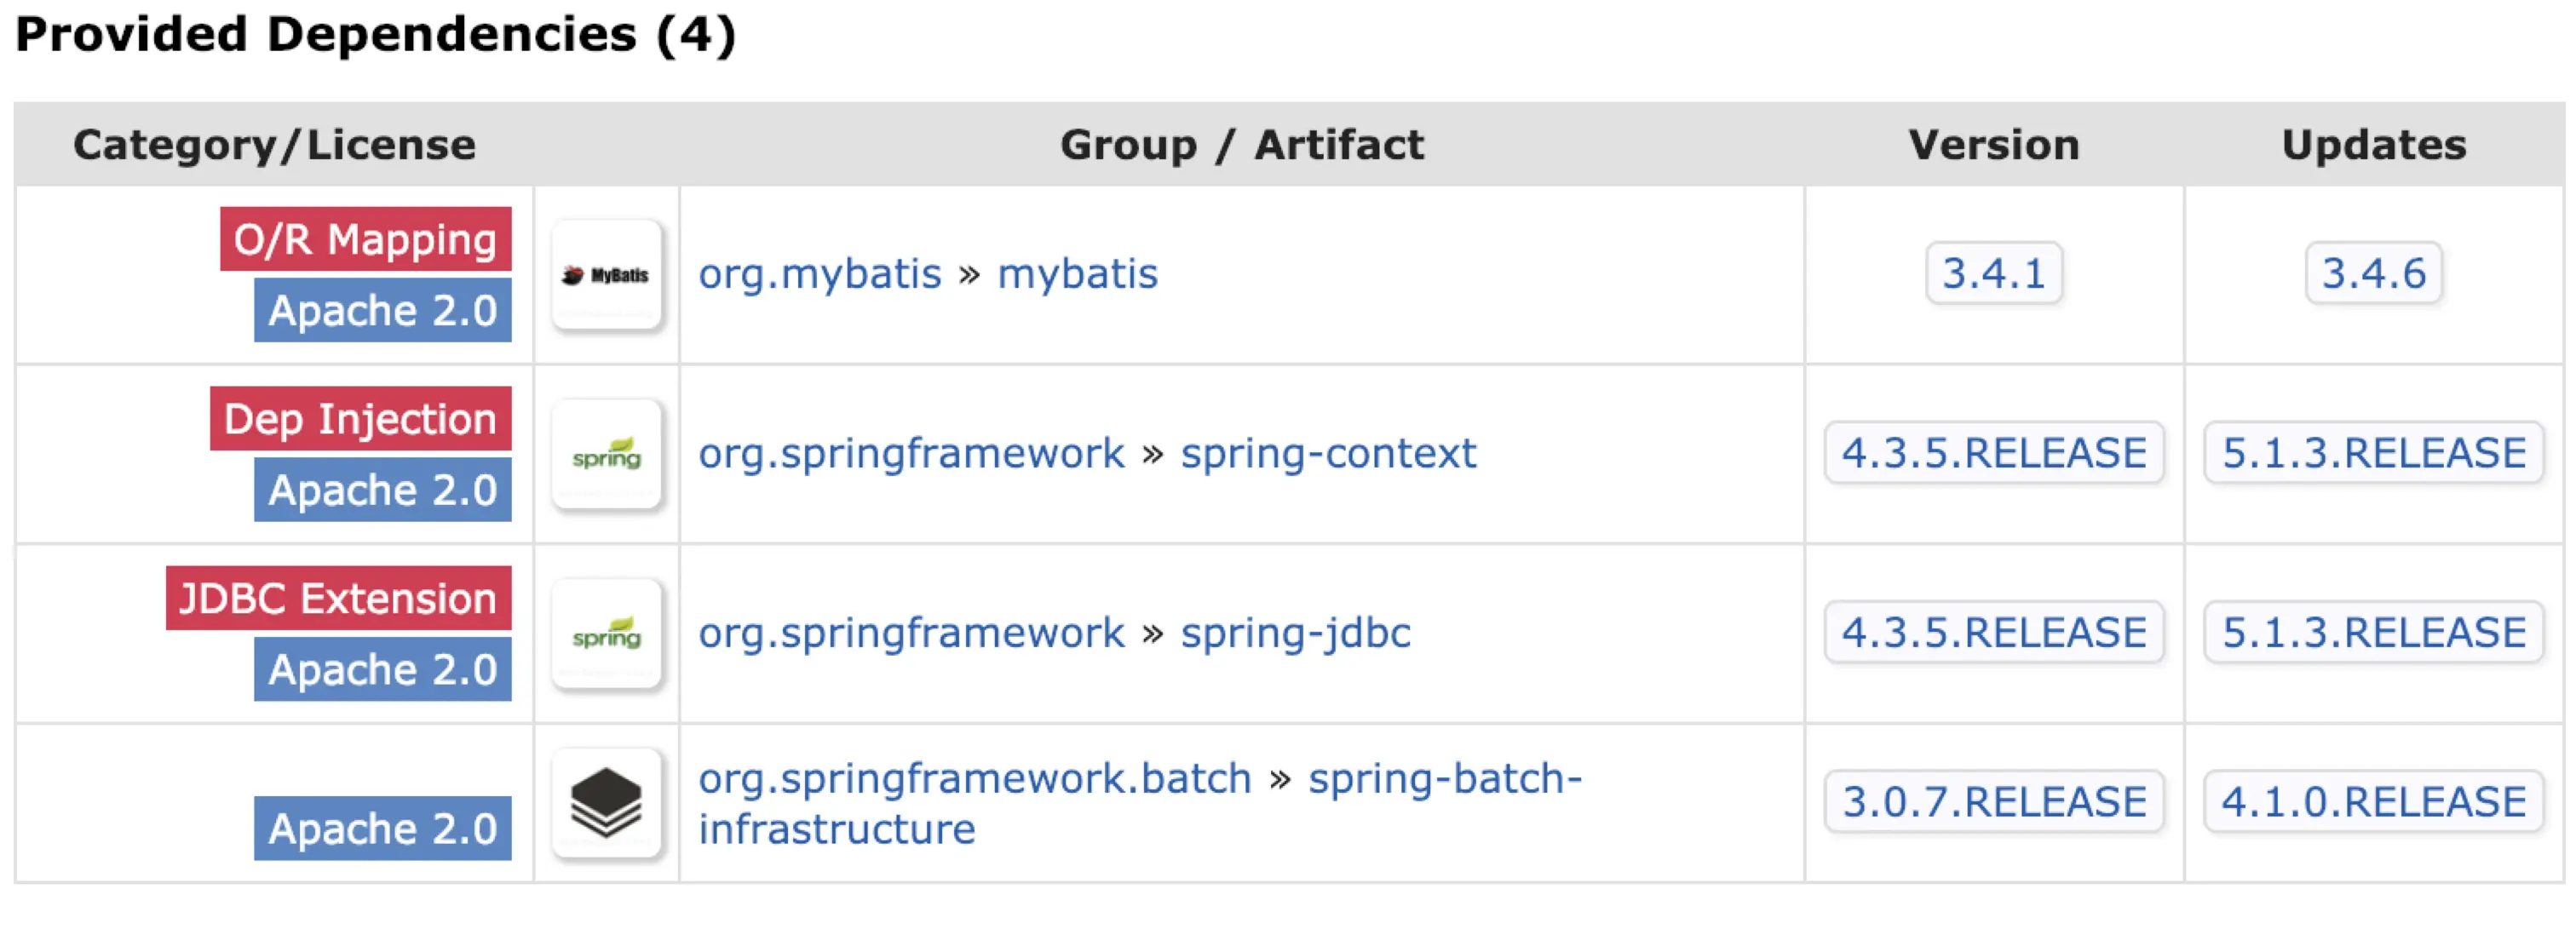Viewport: 2576px width, 952px height.
Task: Click the Apache 2.0 license badge for mybatis
Action: coord(382,310)
